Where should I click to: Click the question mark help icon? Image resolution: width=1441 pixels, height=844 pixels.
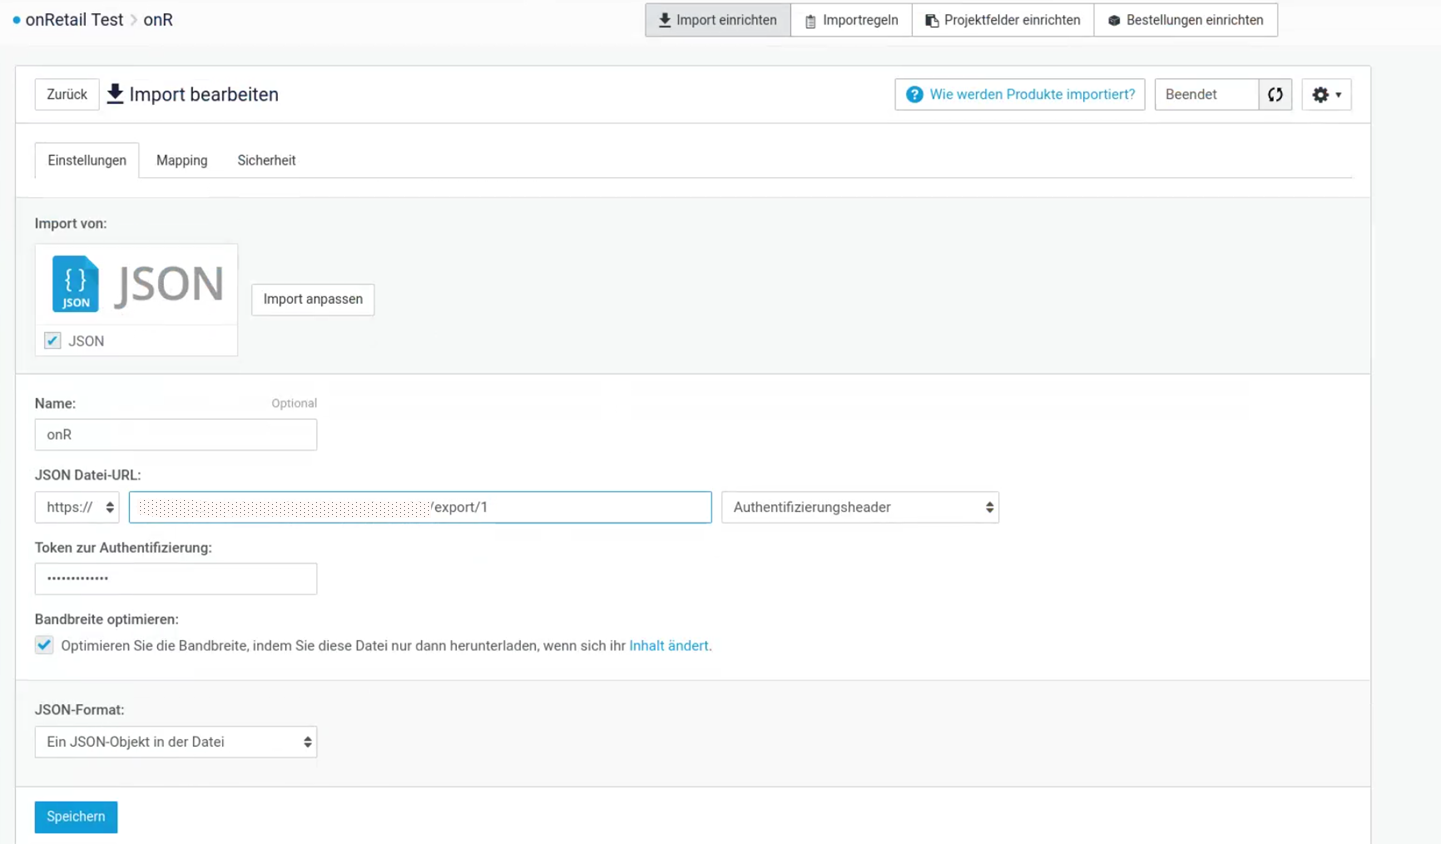pyautogui.click(x=914, y=95)
